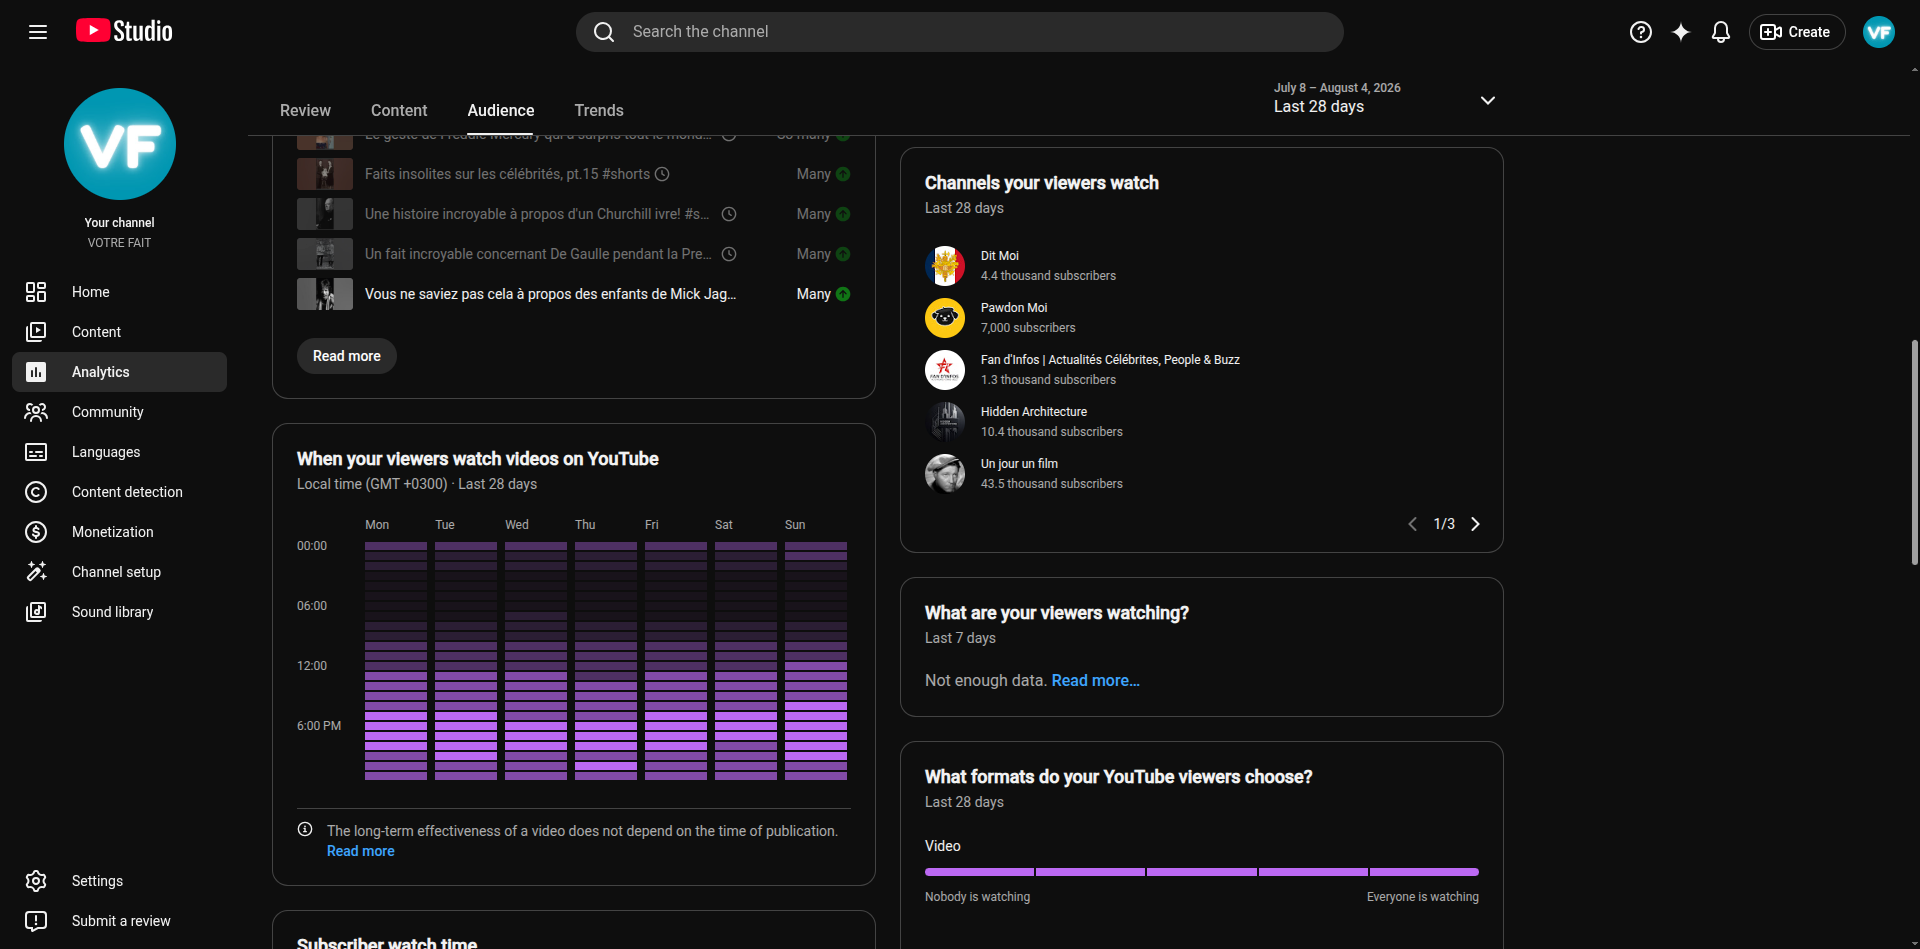
Task: Go to previous page of channels list
Action: click(1413, 524)
